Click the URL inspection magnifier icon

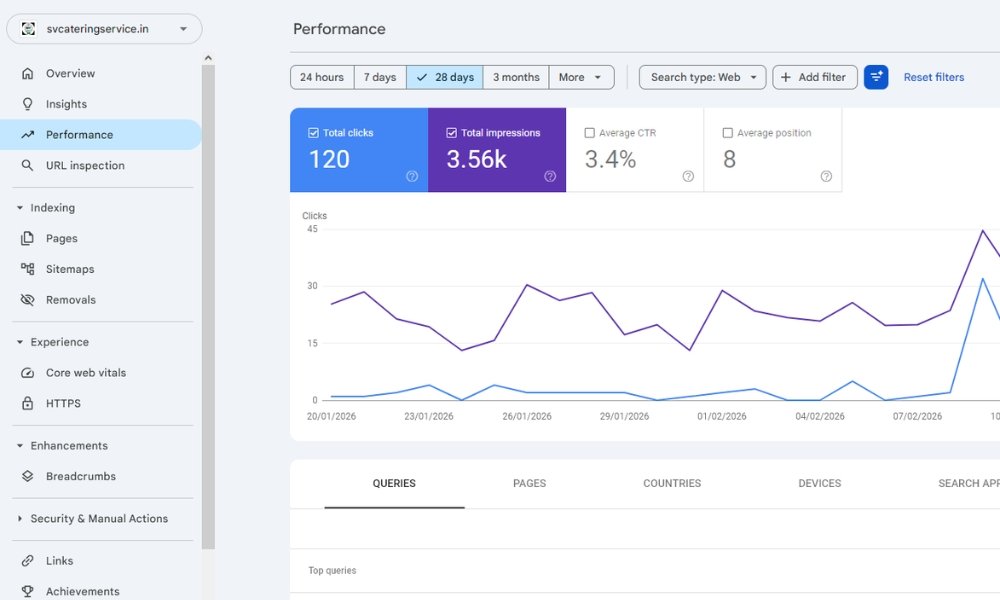pyautogui.click(x=29, y=164)
